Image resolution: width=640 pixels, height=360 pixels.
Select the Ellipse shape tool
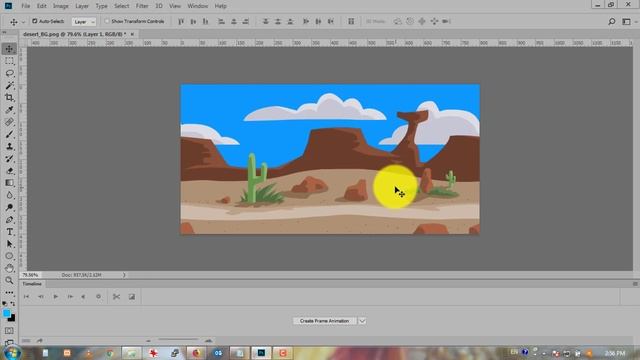(x=9, y=256)
